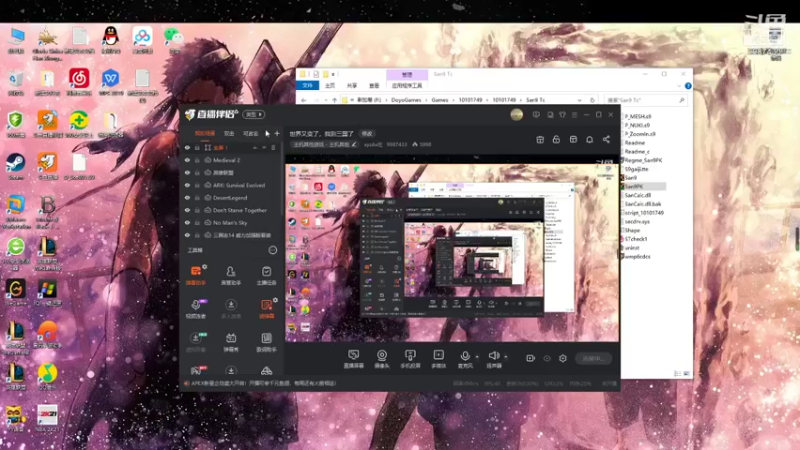Screen dimensions: 800x450
Task: Go to DoyoGames in Explorer breadcrumb
Action: tap(406, 100)
